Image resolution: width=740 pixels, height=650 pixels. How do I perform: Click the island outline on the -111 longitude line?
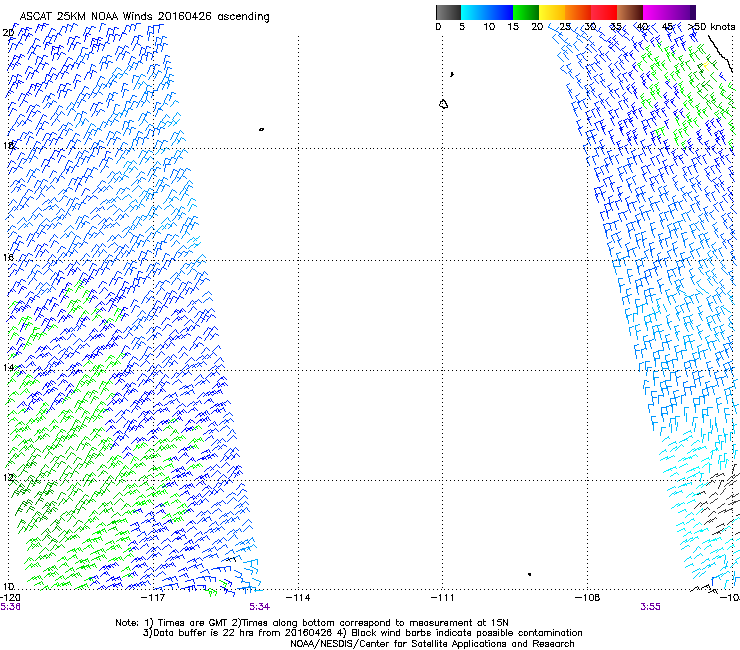(x=443, y=104)
